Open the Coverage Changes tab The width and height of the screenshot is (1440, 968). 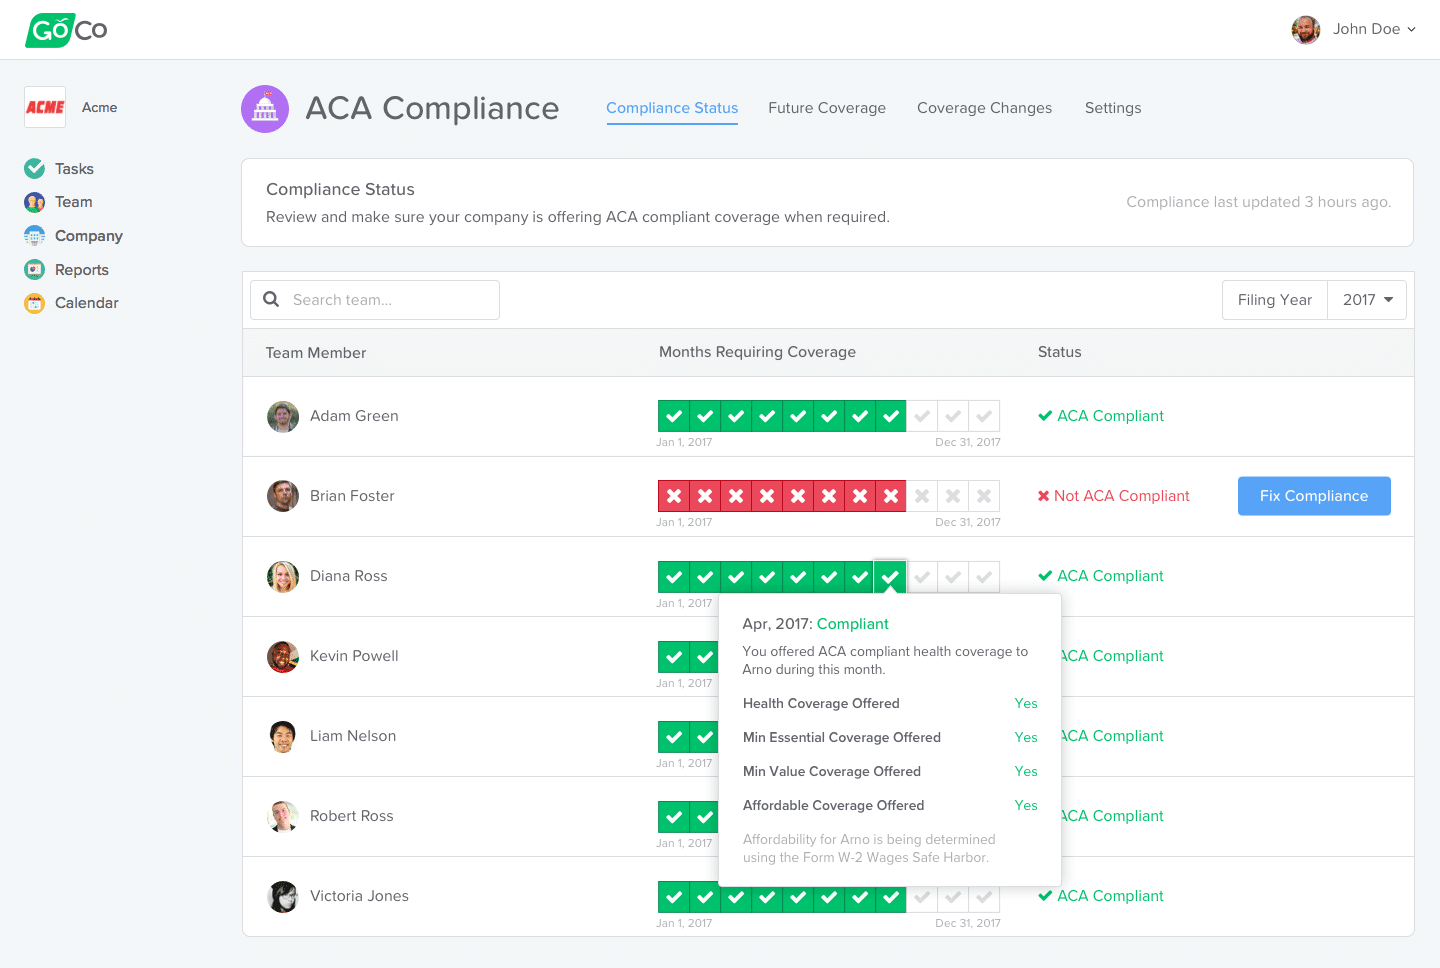pyautogui.click(x=984, y=108)
